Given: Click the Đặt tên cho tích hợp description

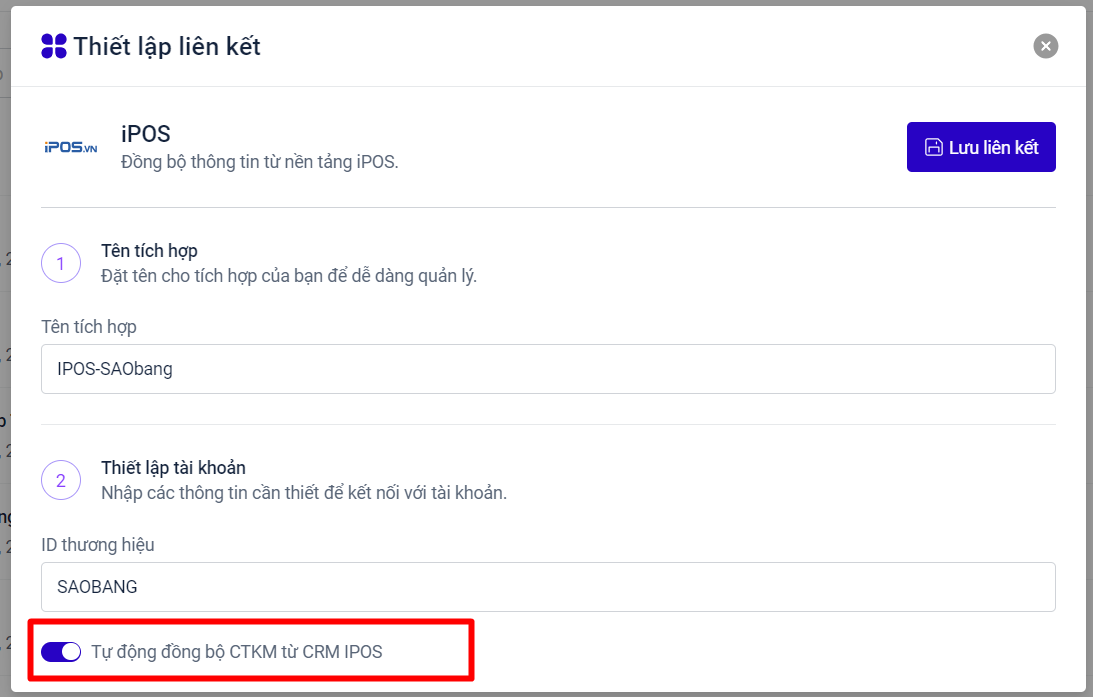Looking at the screenshot, I should pos(289,276).
